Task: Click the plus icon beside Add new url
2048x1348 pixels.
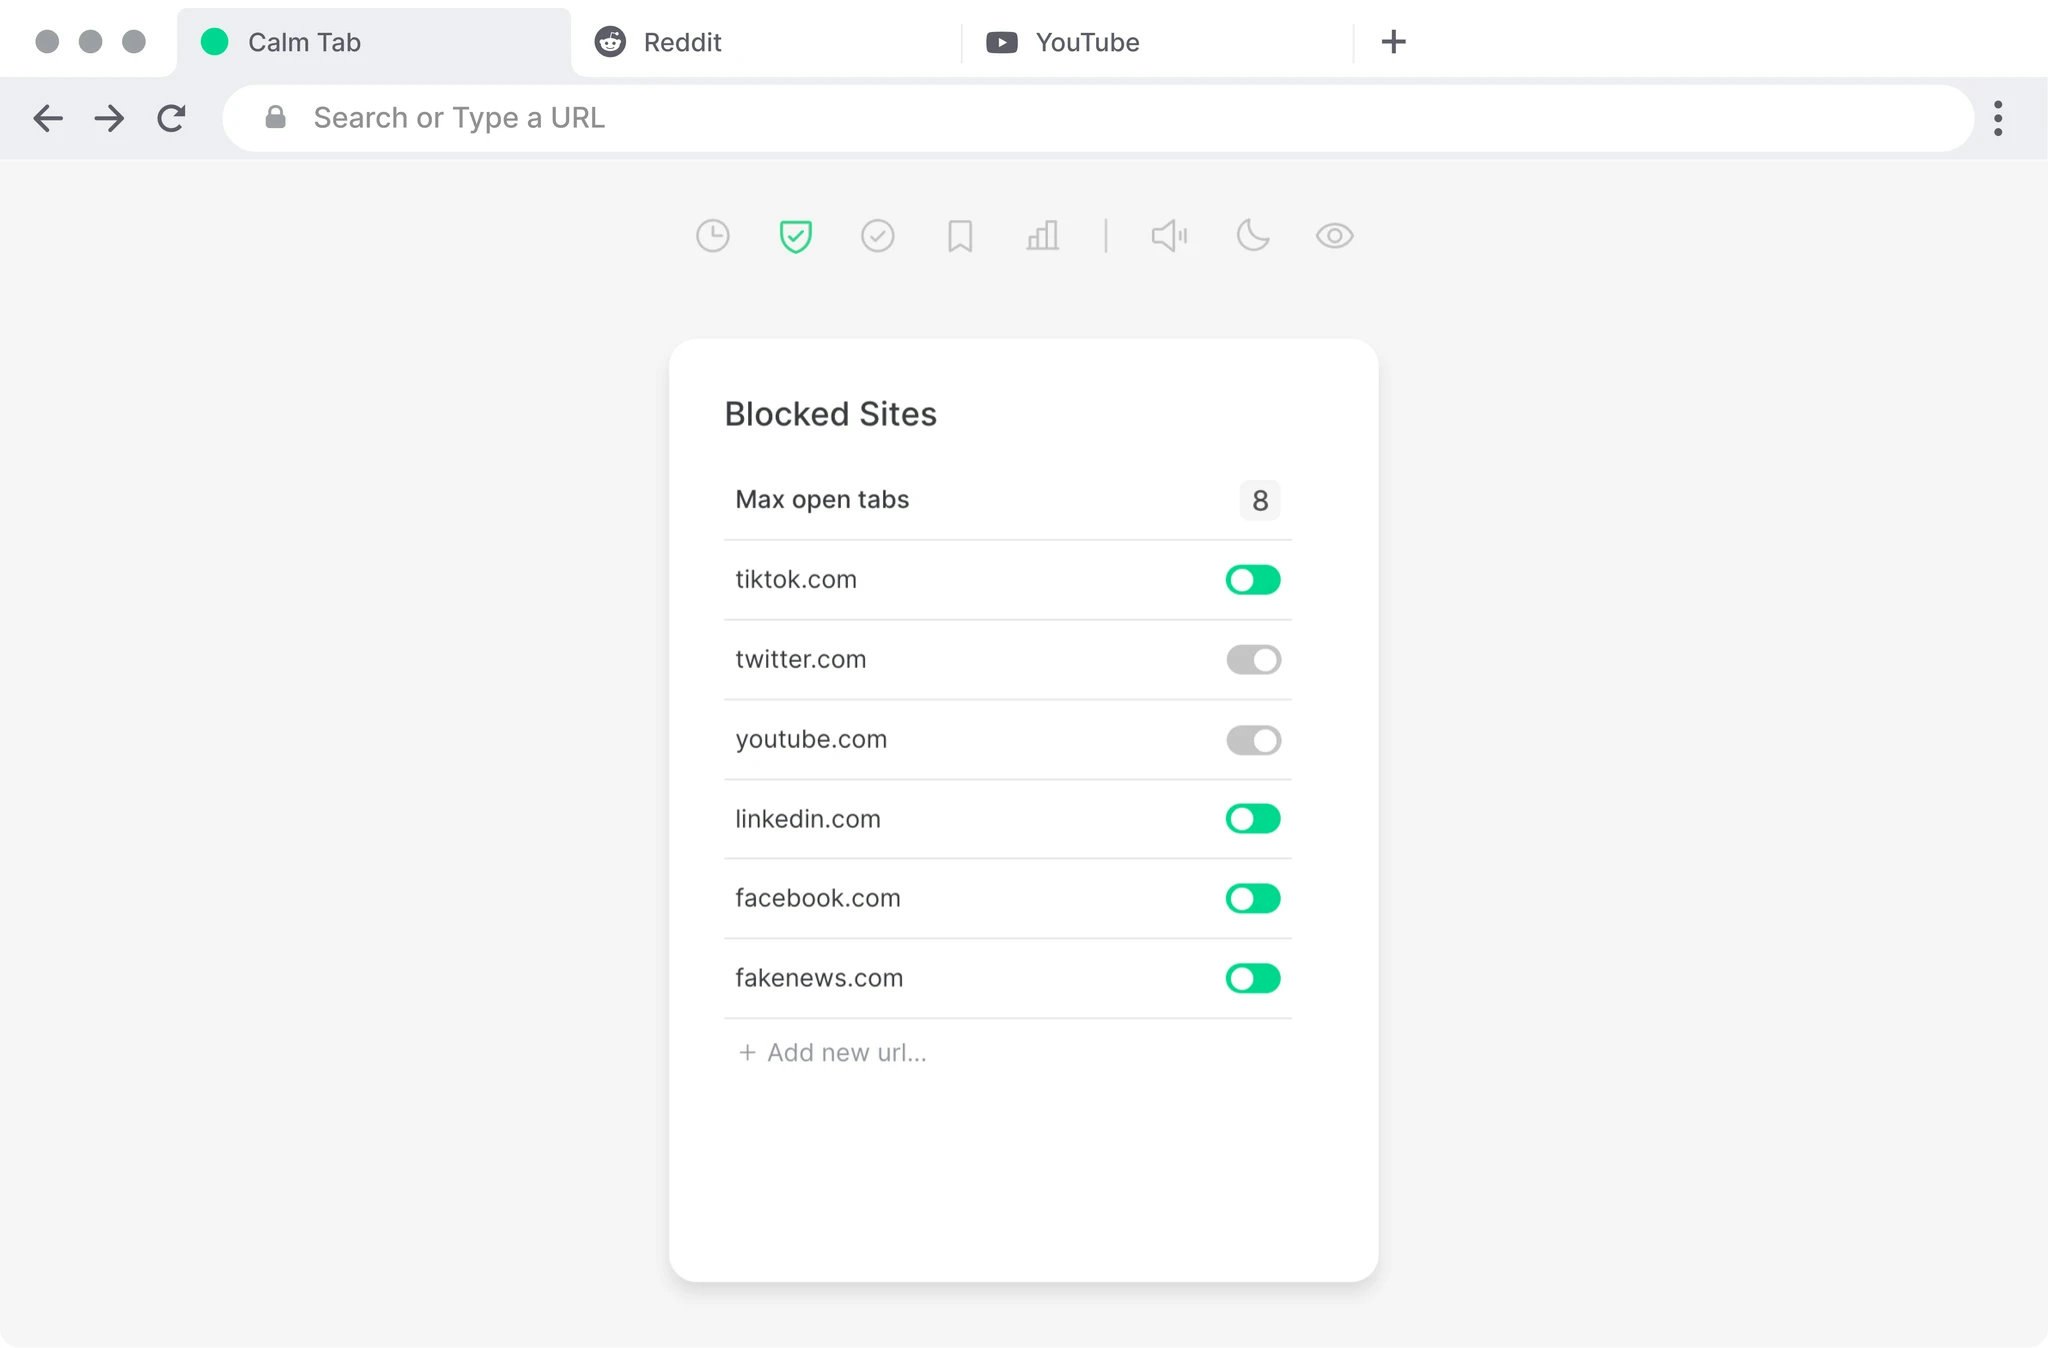Action: [x=747, y=1052]
